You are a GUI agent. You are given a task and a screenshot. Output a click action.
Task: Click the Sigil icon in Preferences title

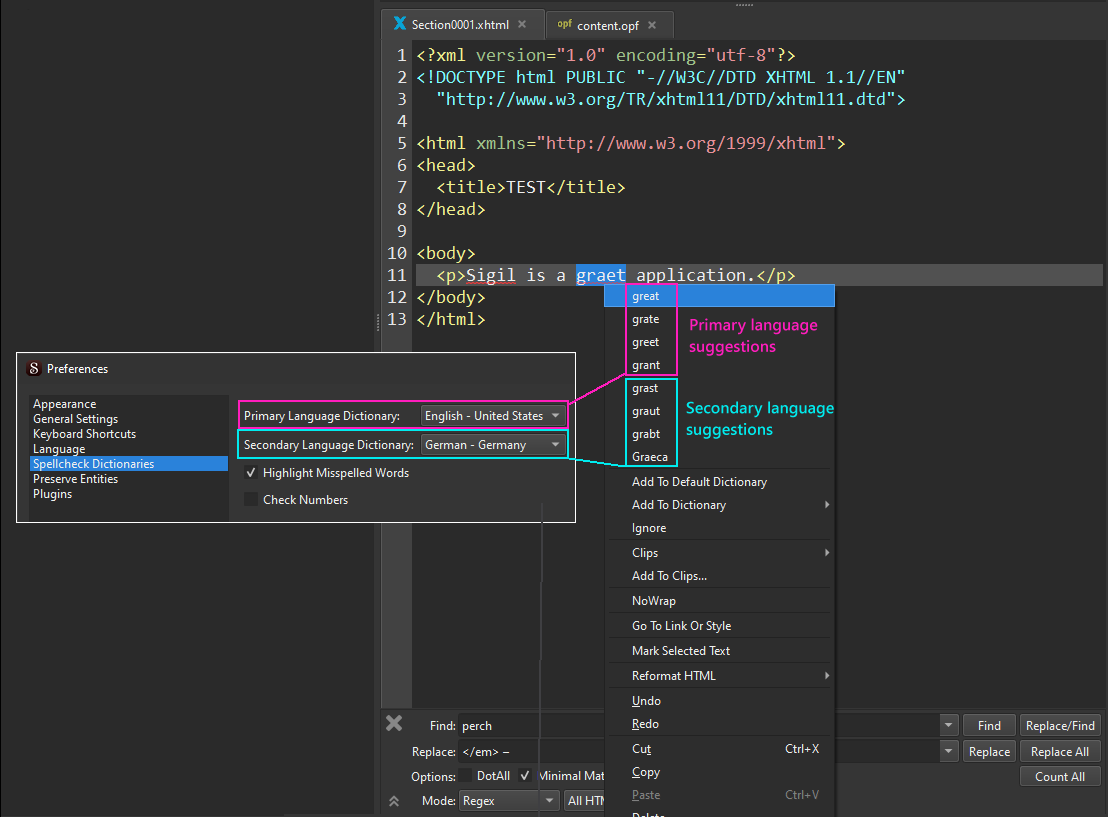pyautogui.click(x=34, y=369)
